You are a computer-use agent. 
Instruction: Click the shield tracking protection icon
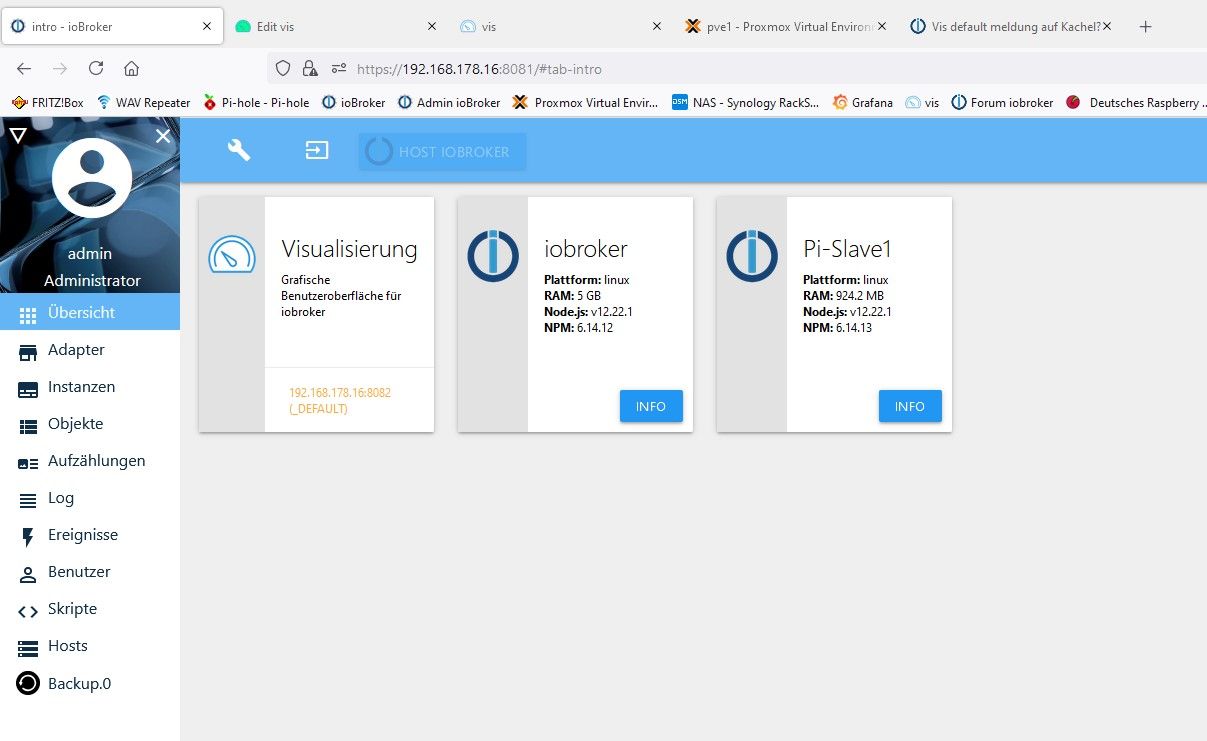pyautogui.click(x=283, y=69)
